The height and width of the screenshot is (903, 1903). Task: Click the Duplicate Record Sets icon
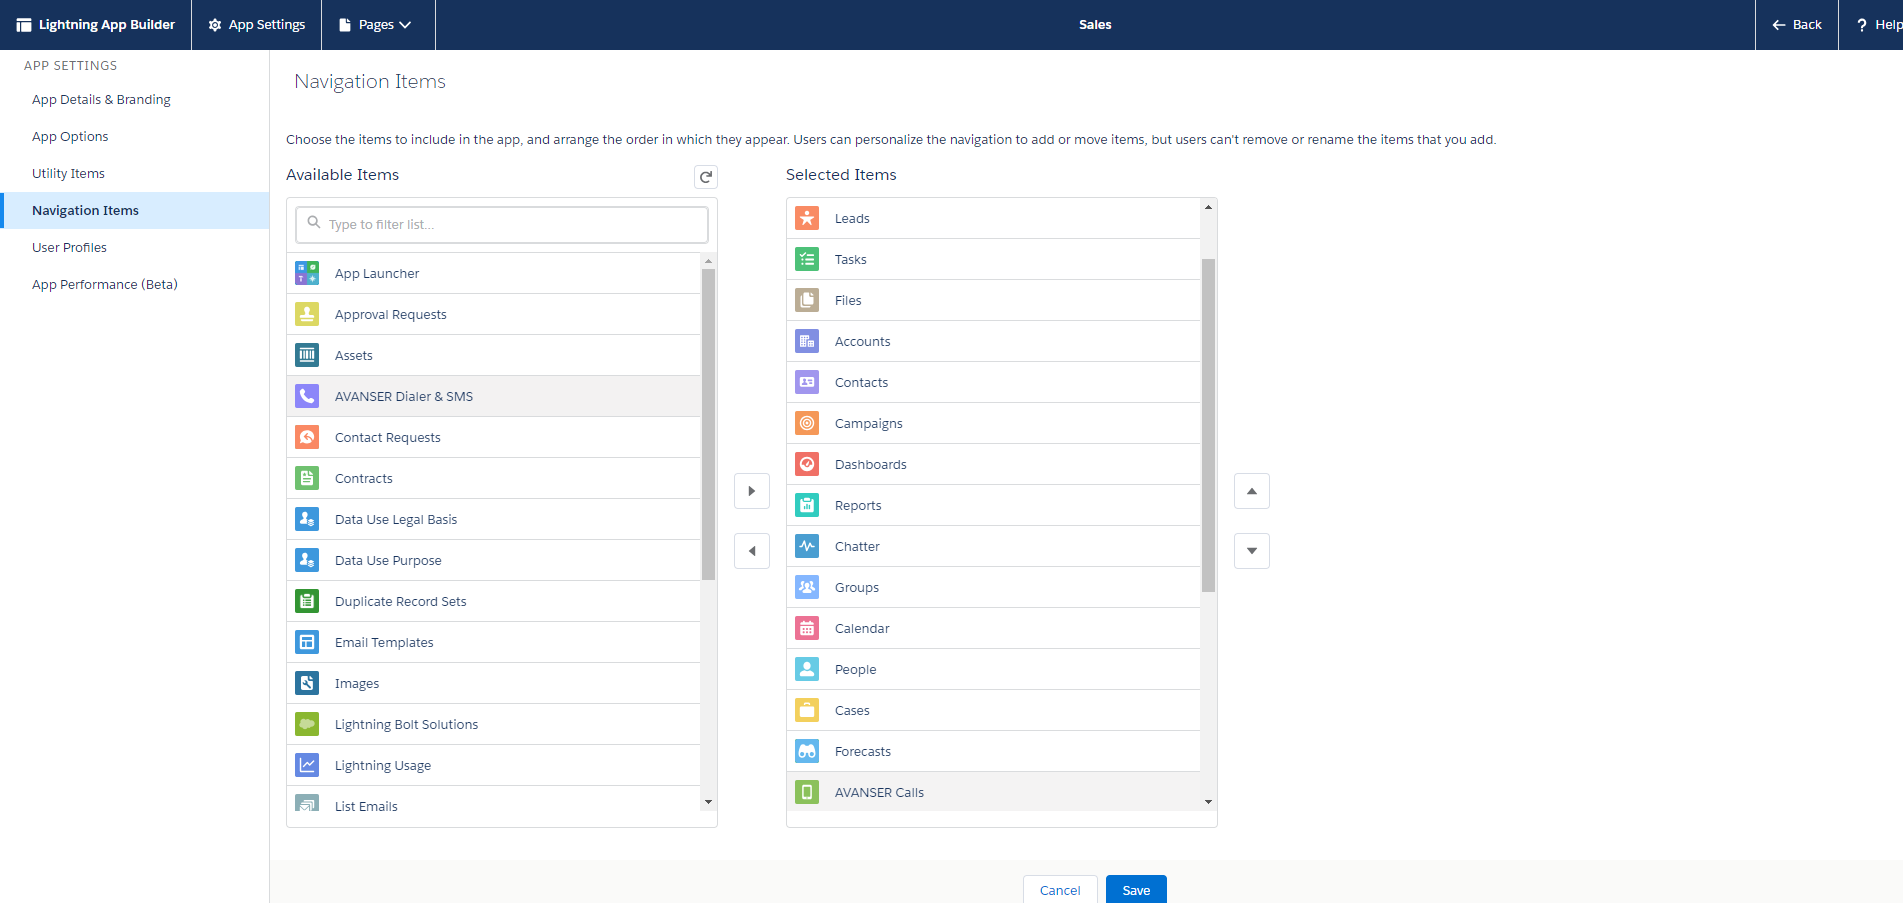pyautogui.click(x=307, y=601)
